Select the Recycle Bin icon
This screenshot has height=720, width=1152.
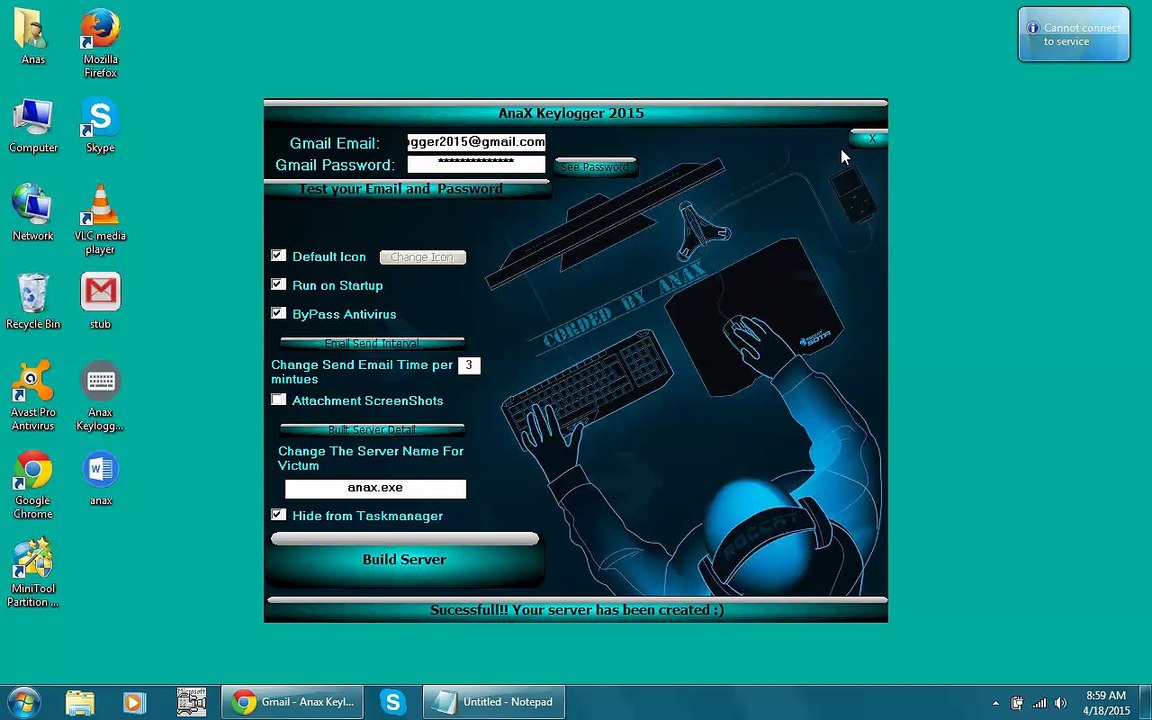point(33,301)
